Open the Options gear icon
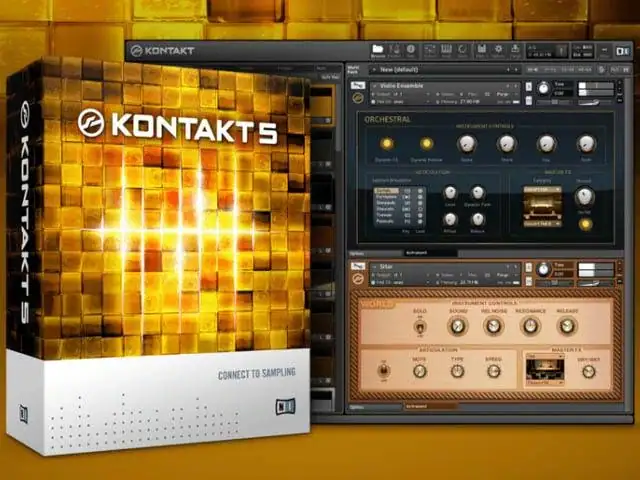Screen dimensions: 640x480 498,51
